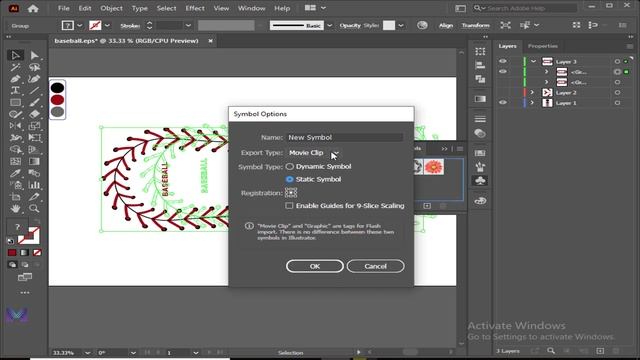Pick the gray swatch on canvas
Viewport: 640px width, 360px height.
click(58, 111)
